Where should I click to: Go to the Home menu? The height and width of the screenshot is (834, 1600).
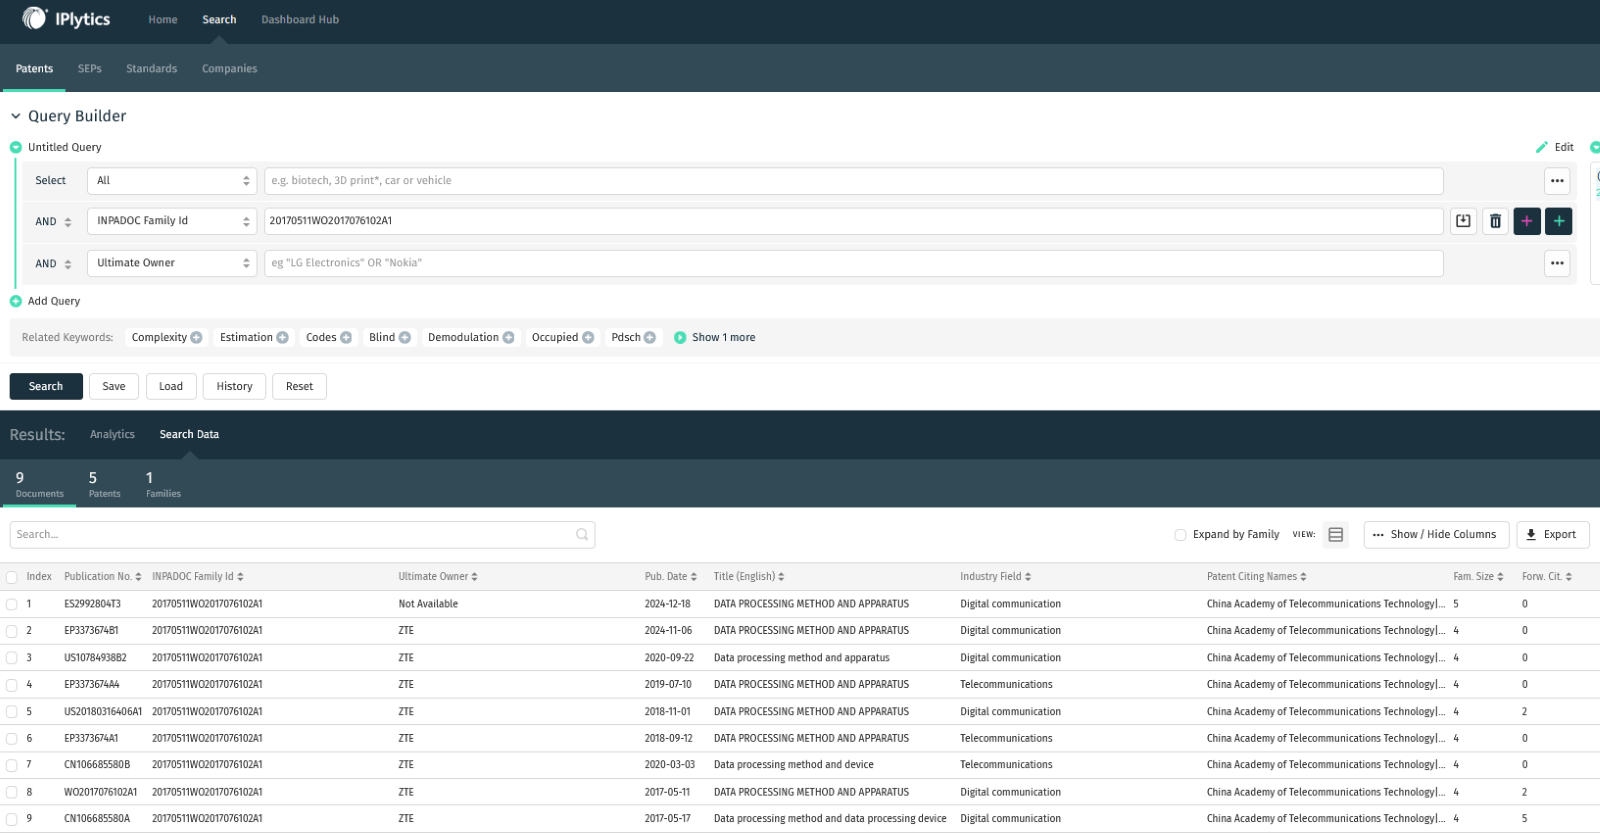[163, 20]
